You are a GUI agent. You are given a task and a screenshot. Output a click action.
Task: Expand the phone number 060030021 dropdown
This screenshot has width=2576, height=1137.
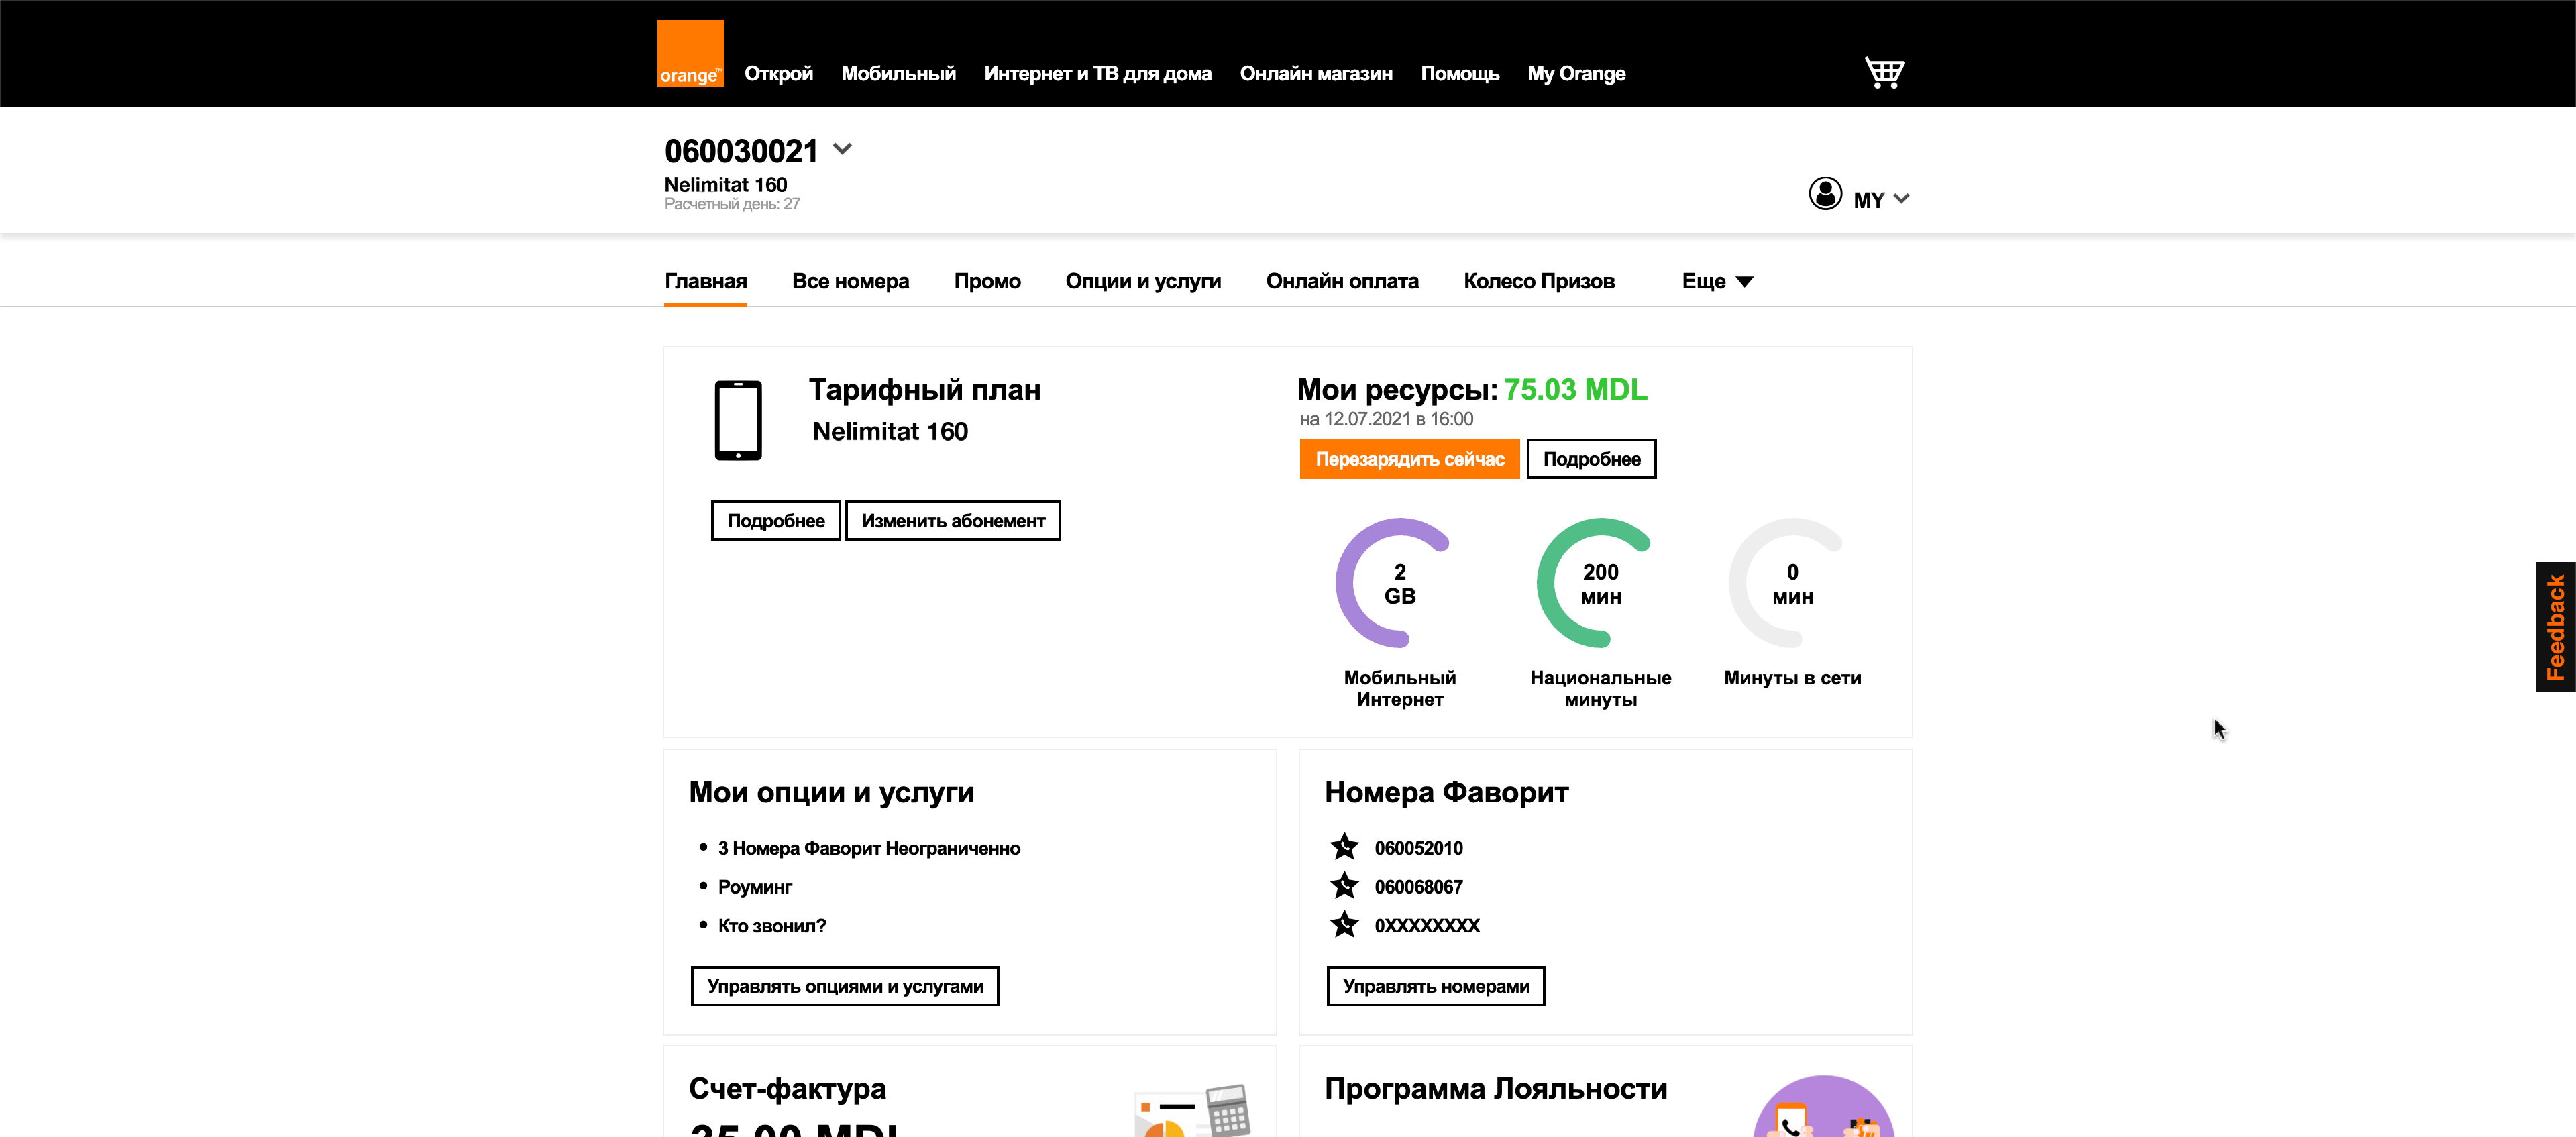click(x=842, y=150)
